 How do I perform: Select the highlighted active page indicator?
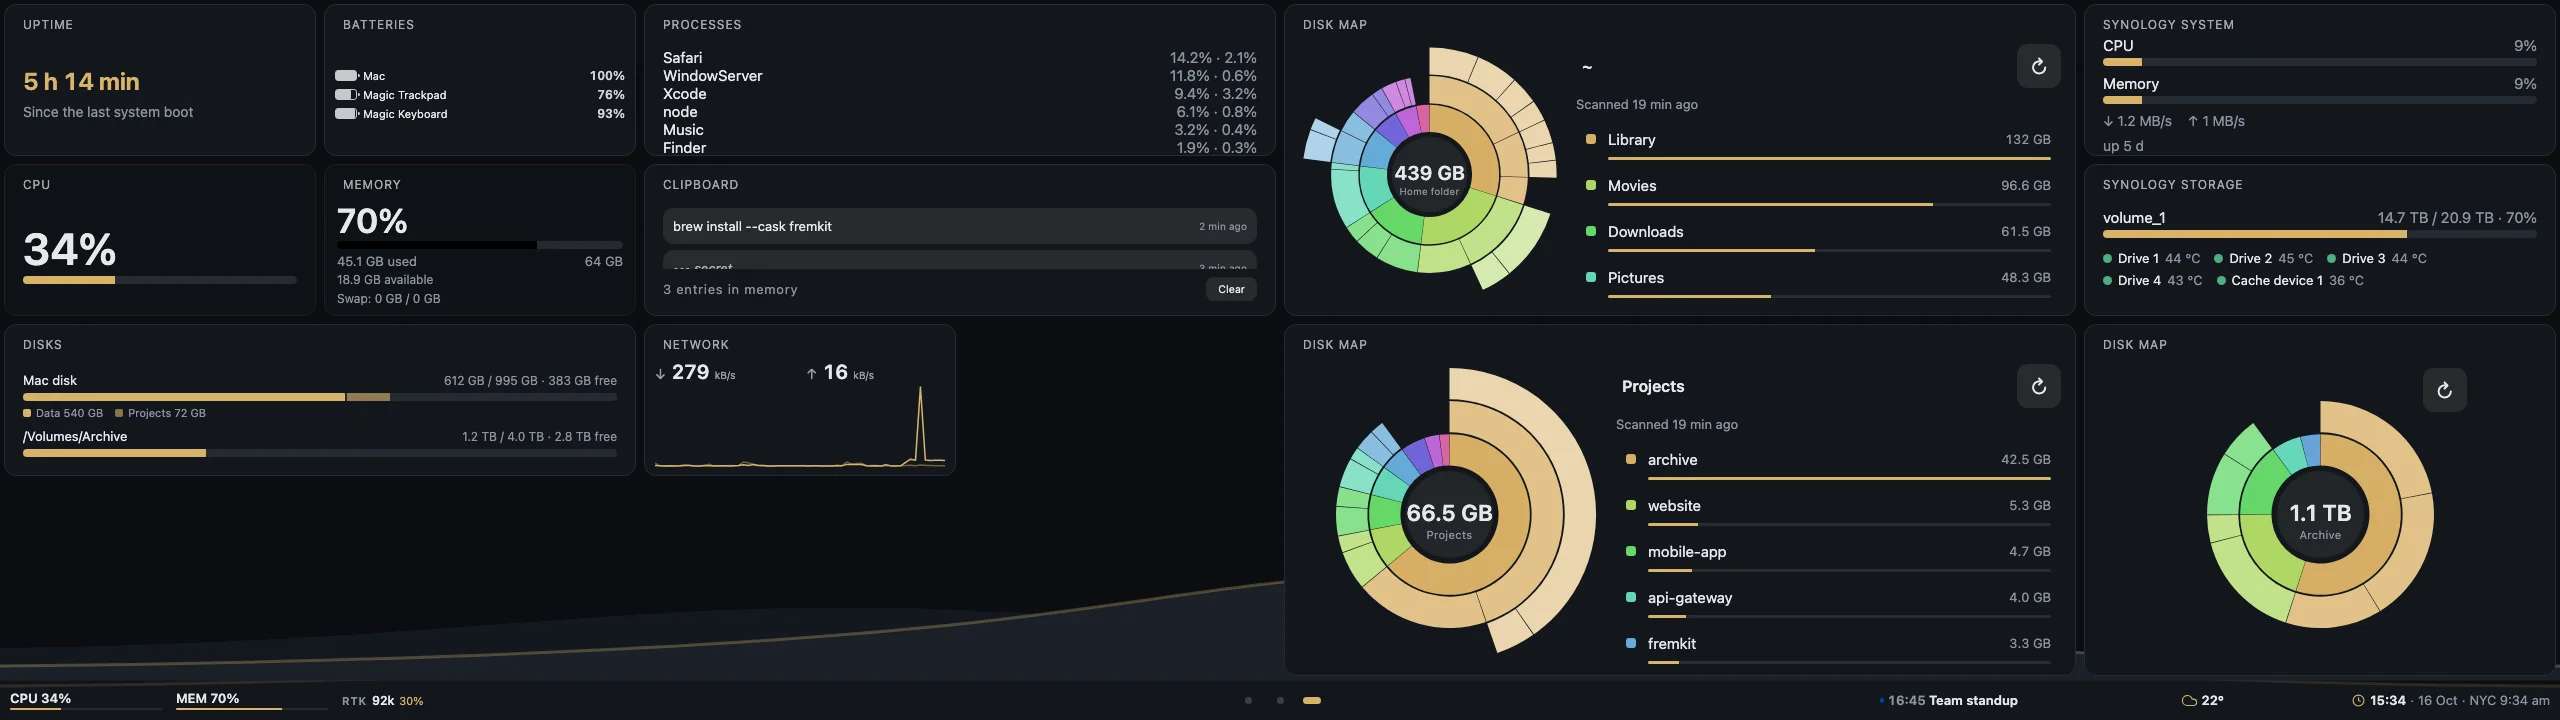pos(1312,700)
